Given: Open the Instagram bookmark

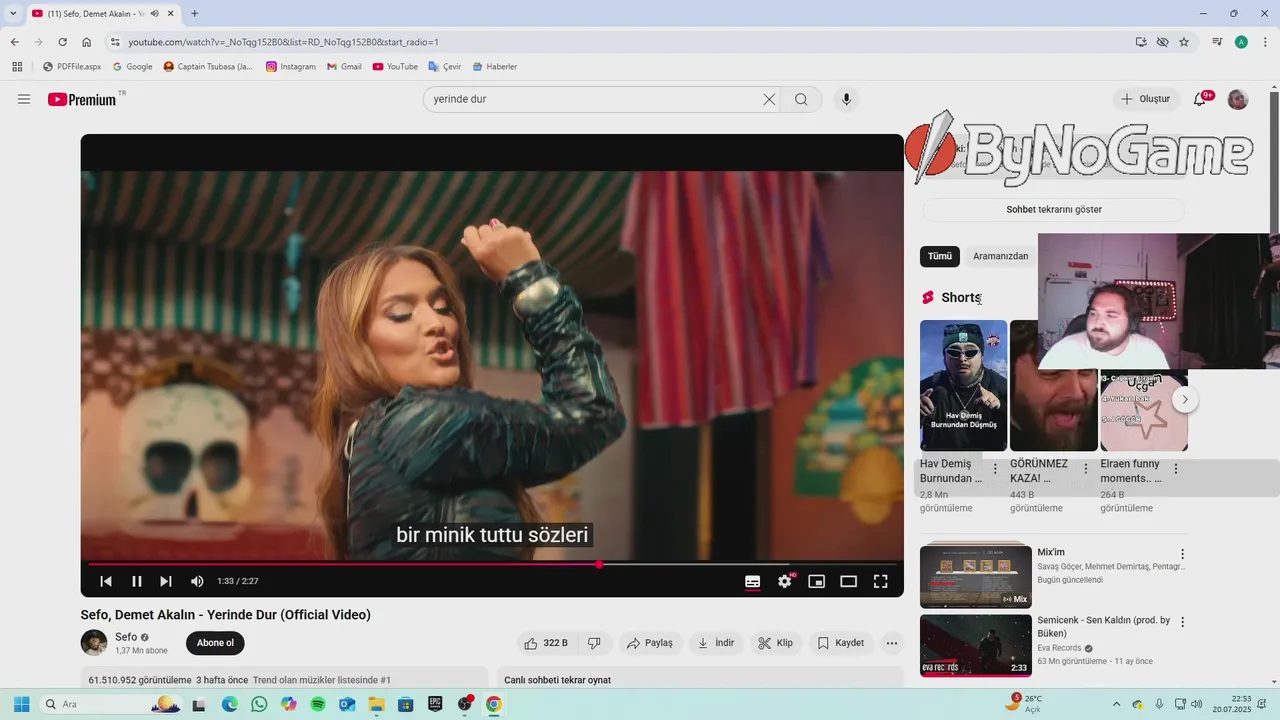Looking at the screenshot, I should (291, 67).
